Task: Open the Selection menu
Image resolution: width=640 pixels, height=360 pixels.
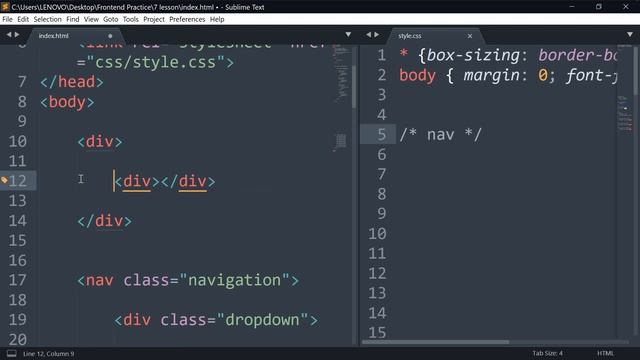Action: coord(47,19)
